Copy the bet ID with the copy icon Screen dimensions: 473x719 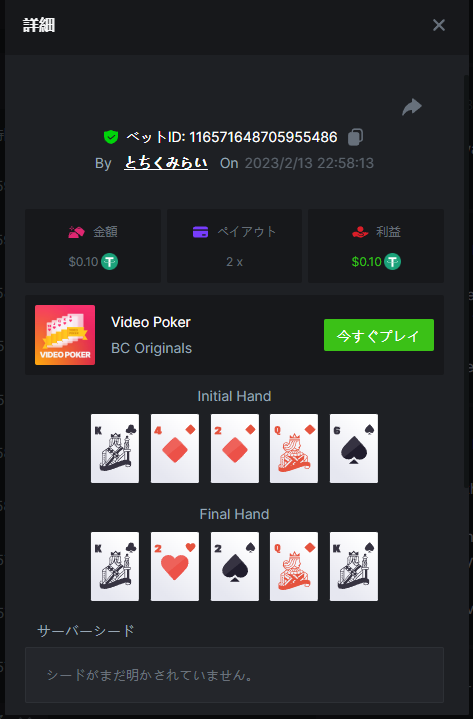coord(355,137)
